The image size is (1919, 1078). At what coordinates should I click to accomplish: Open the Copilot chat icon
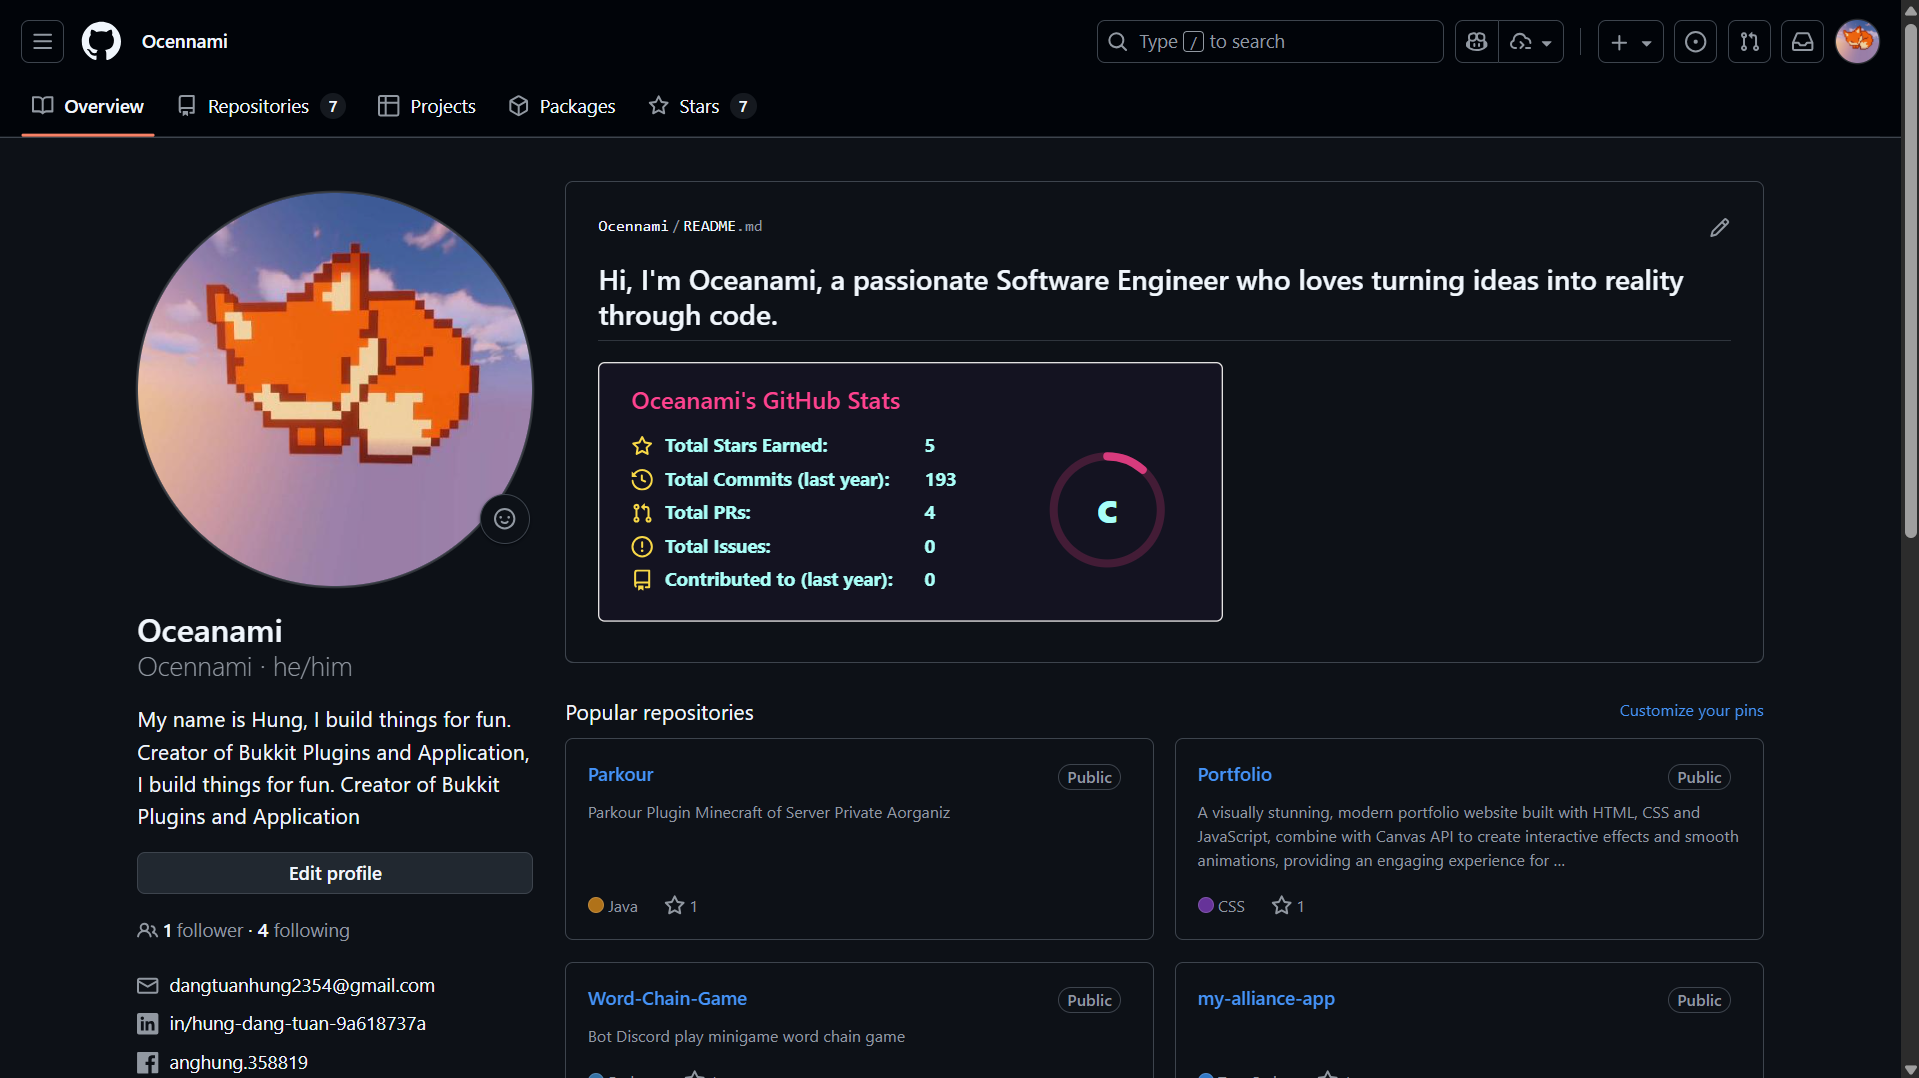[1476, 42]
